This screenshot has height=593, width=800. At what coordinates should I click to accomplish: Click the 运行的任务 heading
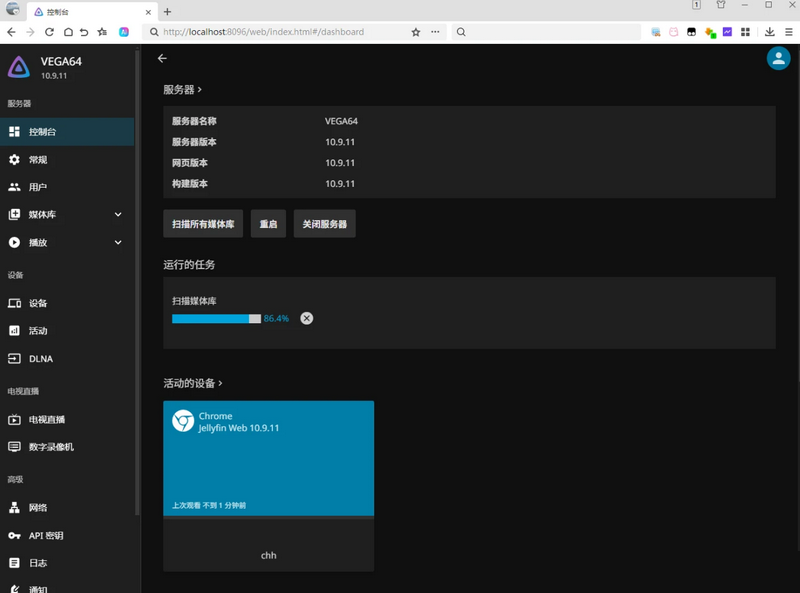(189, 264)
